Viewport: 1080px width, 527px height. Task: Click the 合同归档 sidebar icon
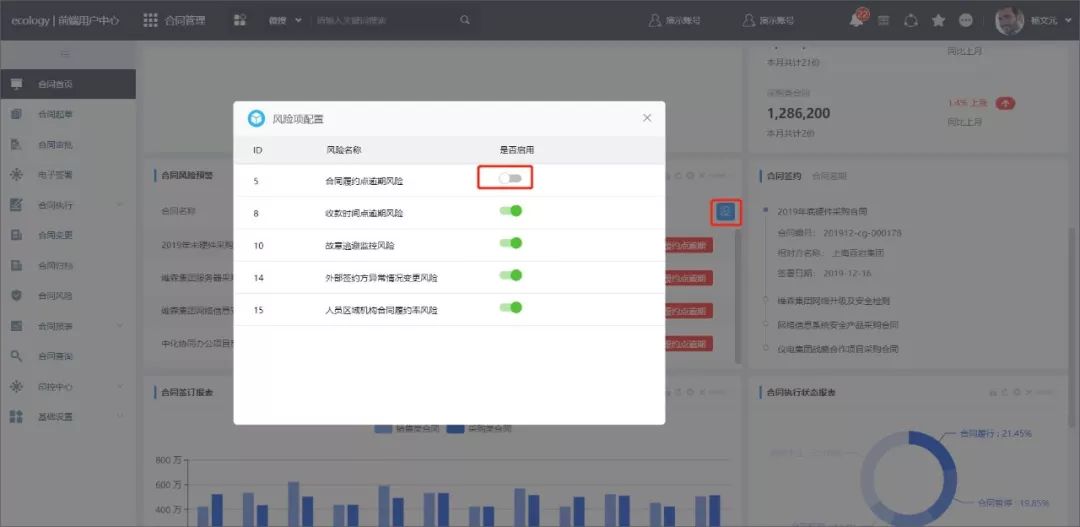tap(17, 265)
